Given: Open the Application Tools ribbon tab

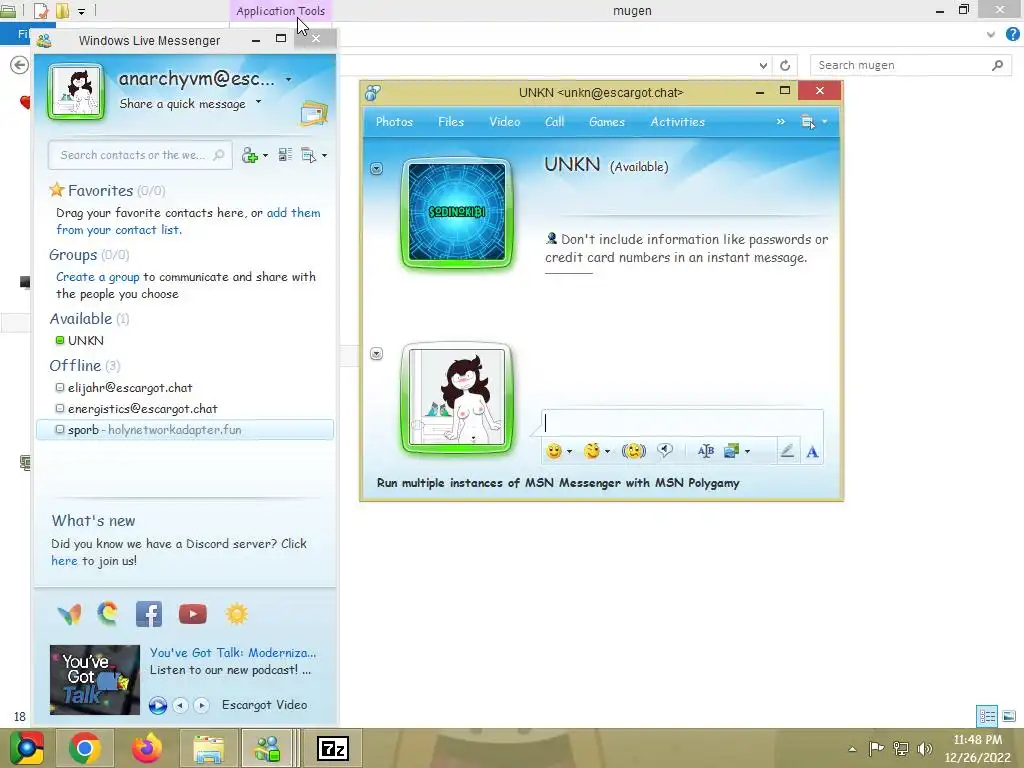Looking at the screenshot, I should (x=280, y=11).
